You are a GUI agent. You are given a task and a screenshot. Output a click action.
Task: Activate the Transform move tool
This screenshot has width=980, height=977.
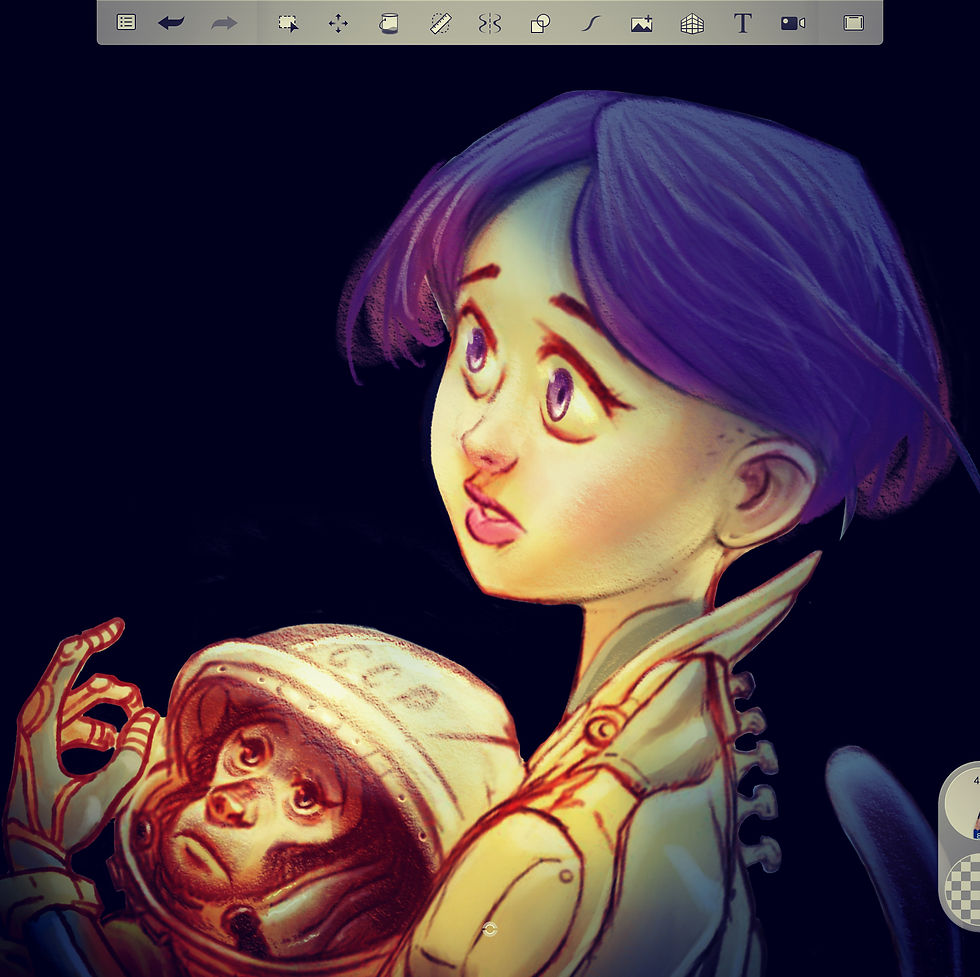(338, 24)
